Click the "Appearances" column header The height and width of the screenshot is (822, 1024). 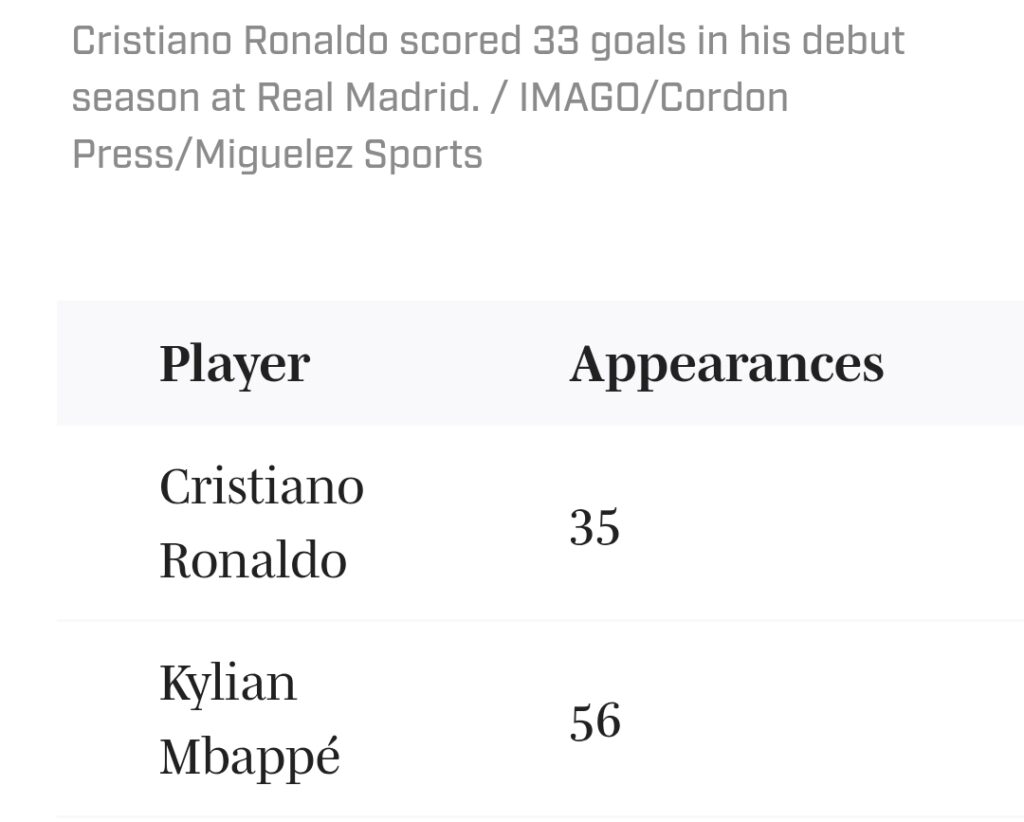point(726,364)
